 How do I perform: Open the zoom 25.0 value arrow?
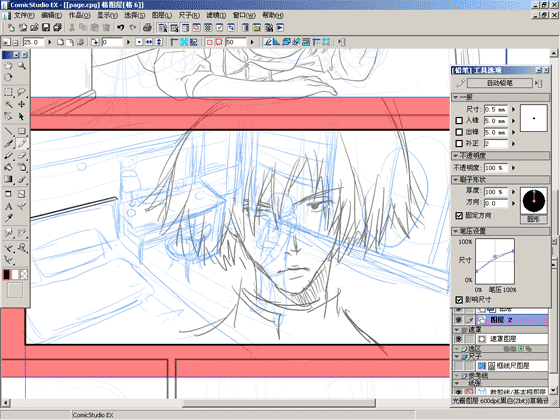point(49,42)
